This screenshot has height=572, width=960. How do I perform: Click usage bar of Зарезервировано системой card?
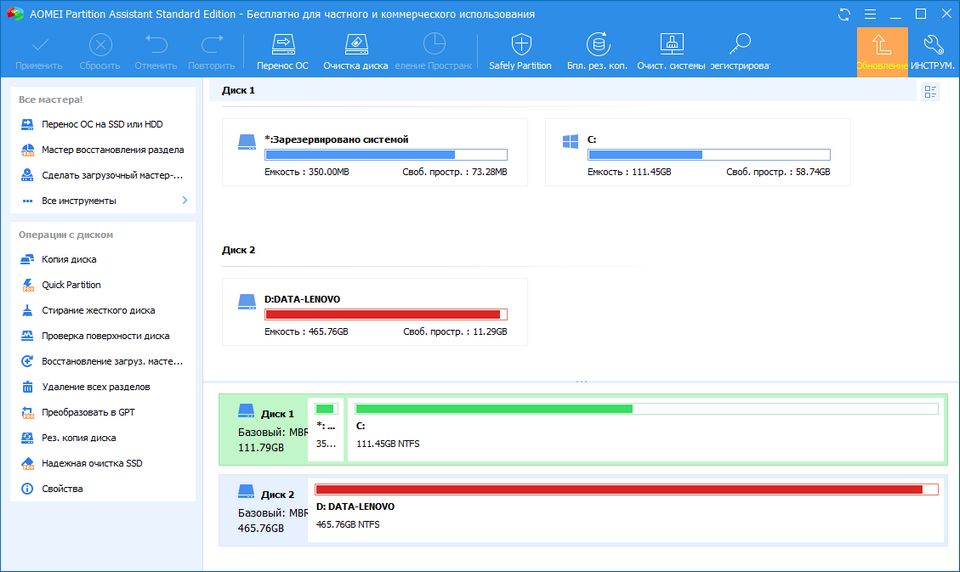pyautogui.click(x=386, y=155)
